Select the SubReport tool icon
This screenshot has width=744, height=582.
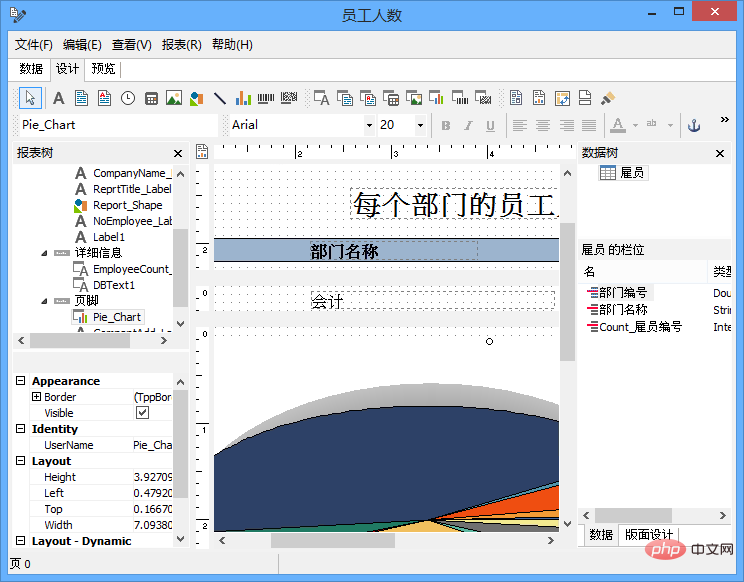pos(539,98)
